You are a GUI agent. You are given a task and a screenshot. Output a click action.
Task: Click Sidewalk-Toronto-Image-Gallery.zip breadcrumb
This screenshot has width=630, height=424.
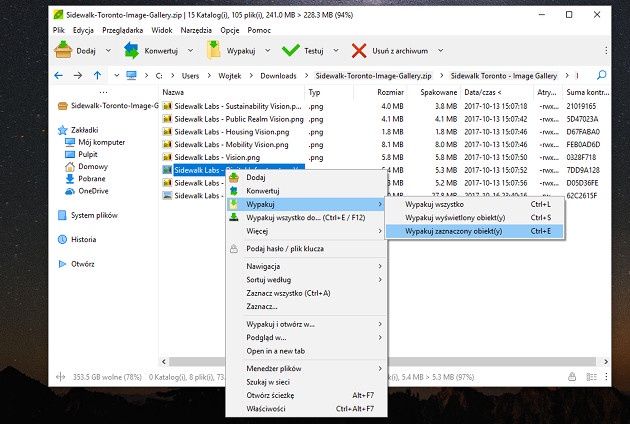(x=373, y=76)
